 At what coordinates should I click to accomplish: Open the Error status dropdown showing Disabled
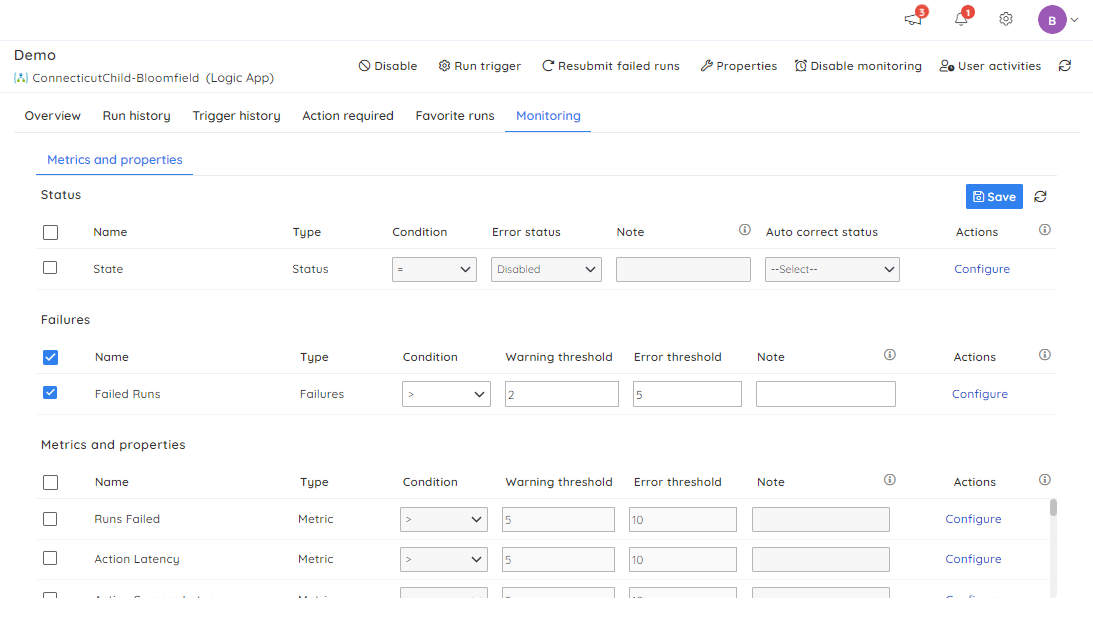pyautogui.click(x=546, y=268)
